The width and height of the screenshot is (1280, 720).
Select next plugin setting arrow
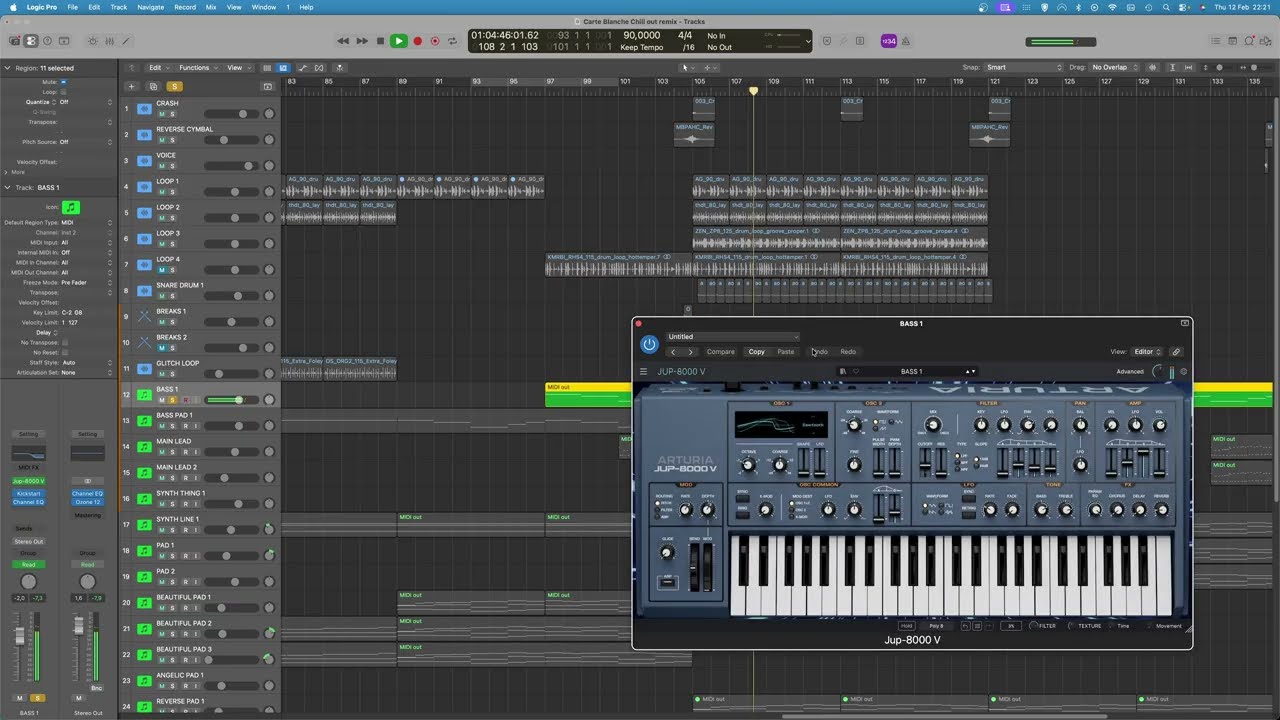(690, 352)
